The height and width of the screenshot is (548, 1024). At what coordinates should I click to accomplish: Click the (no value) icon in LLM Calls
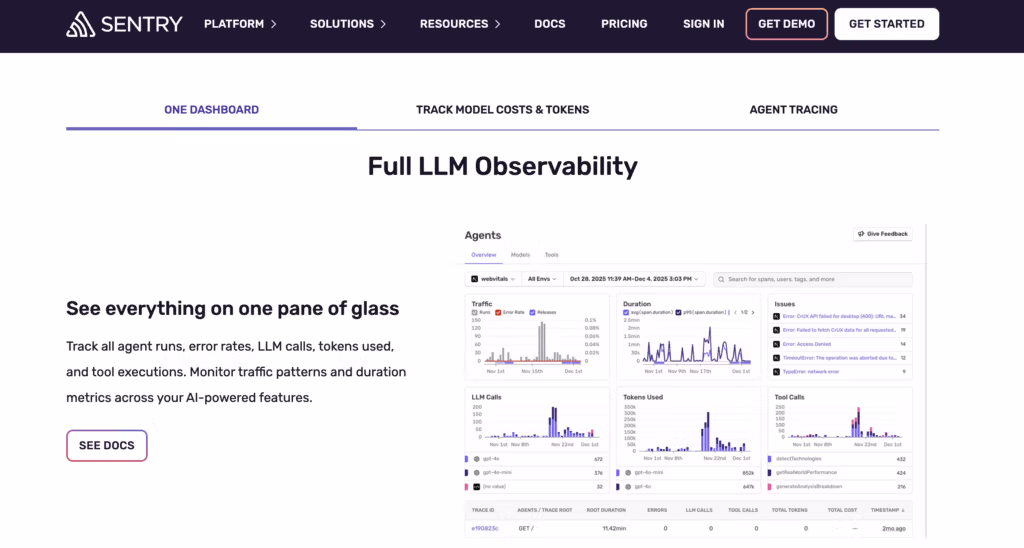tap(477, 487)
